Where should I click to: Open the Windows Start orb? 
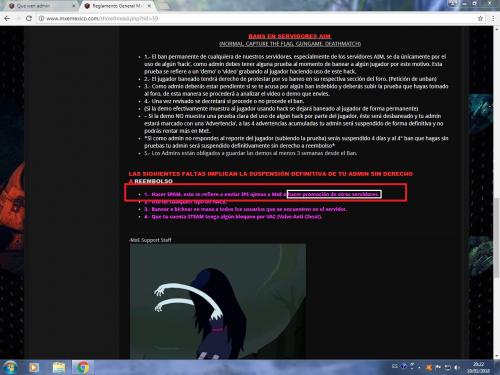[x=10, y=367]
